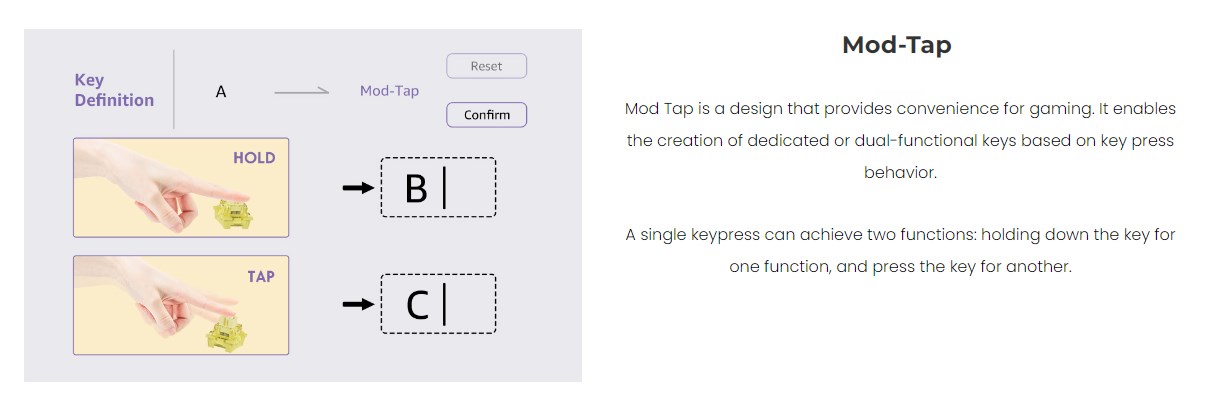Click the Key Definition title
This screenshot has width=1213, height=407.
(114, 90)
